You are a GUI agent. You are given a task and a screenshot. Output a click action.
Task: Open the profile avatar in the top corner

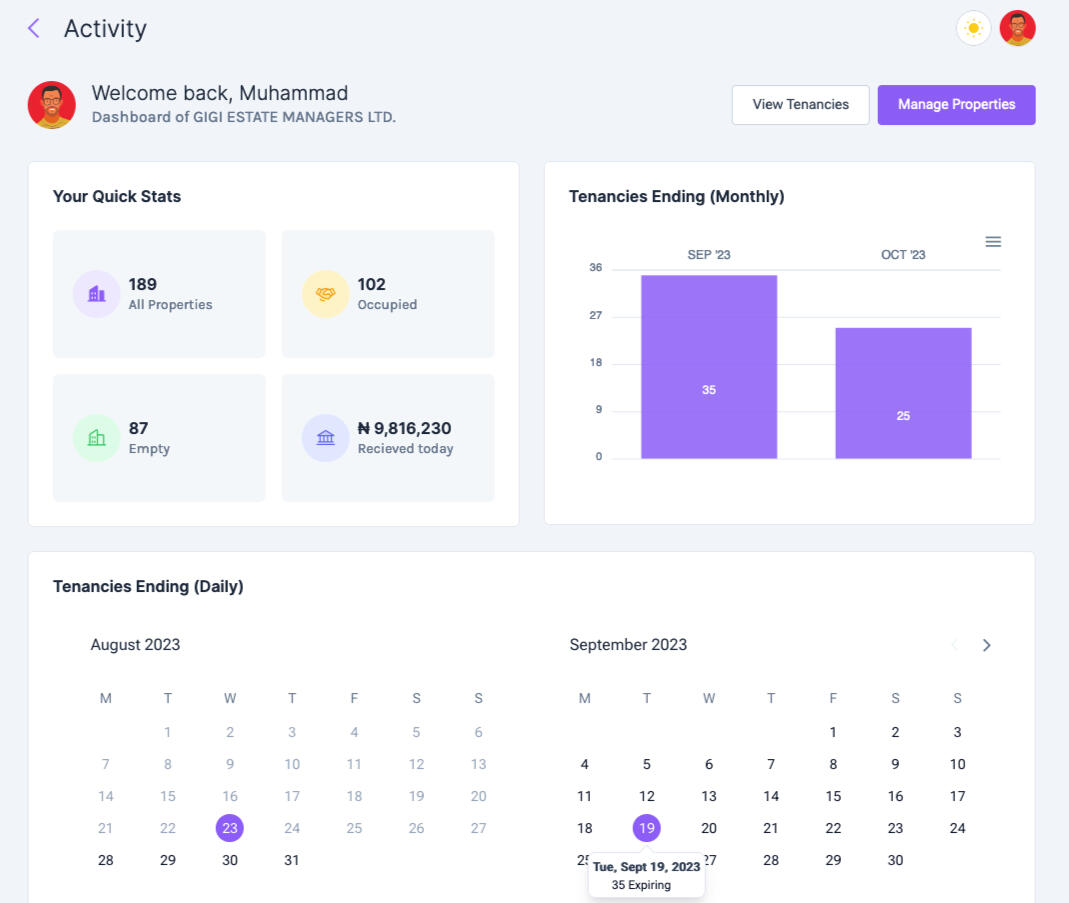1018,28
